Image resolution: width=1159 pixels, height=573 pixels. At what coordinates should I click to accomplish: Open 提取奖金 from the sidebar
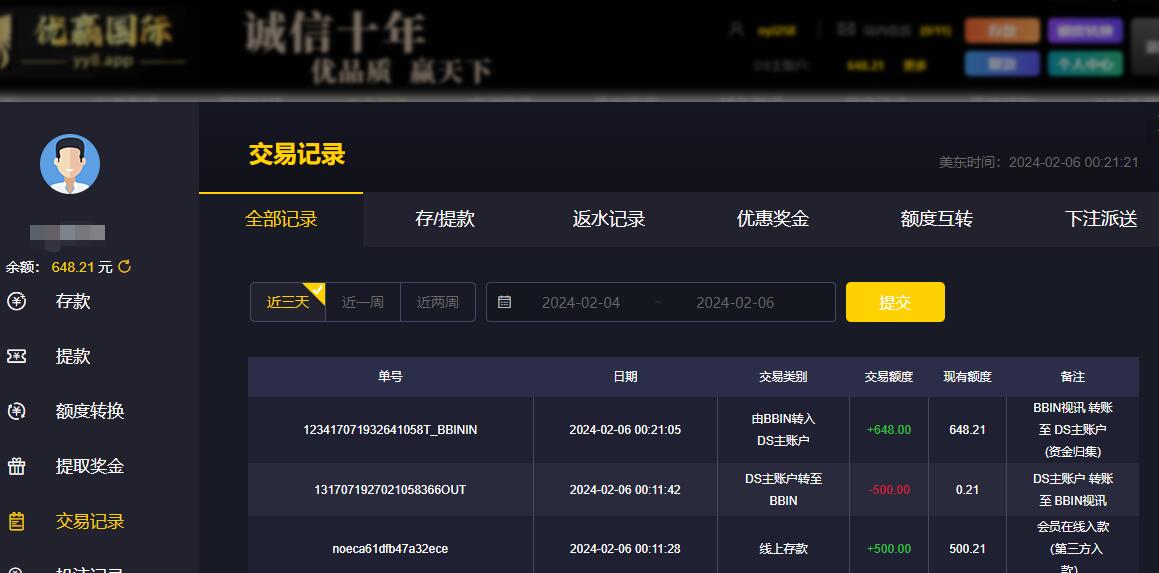(89, 467)
